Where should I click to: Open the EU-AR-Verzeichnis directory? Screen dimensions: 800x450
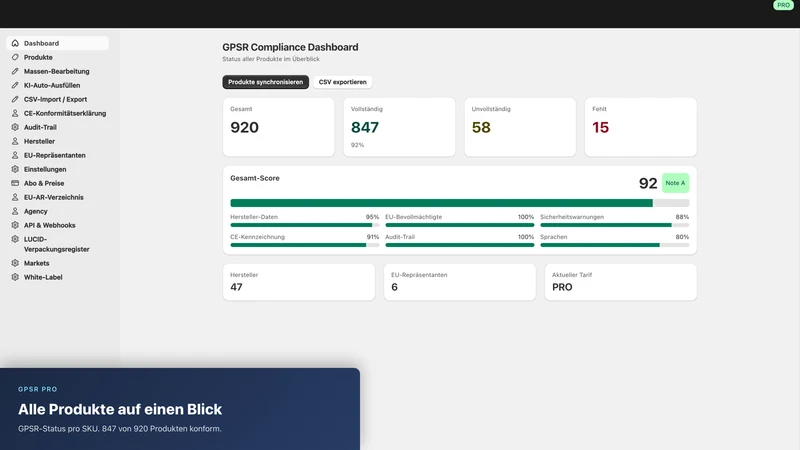point(57,197)
